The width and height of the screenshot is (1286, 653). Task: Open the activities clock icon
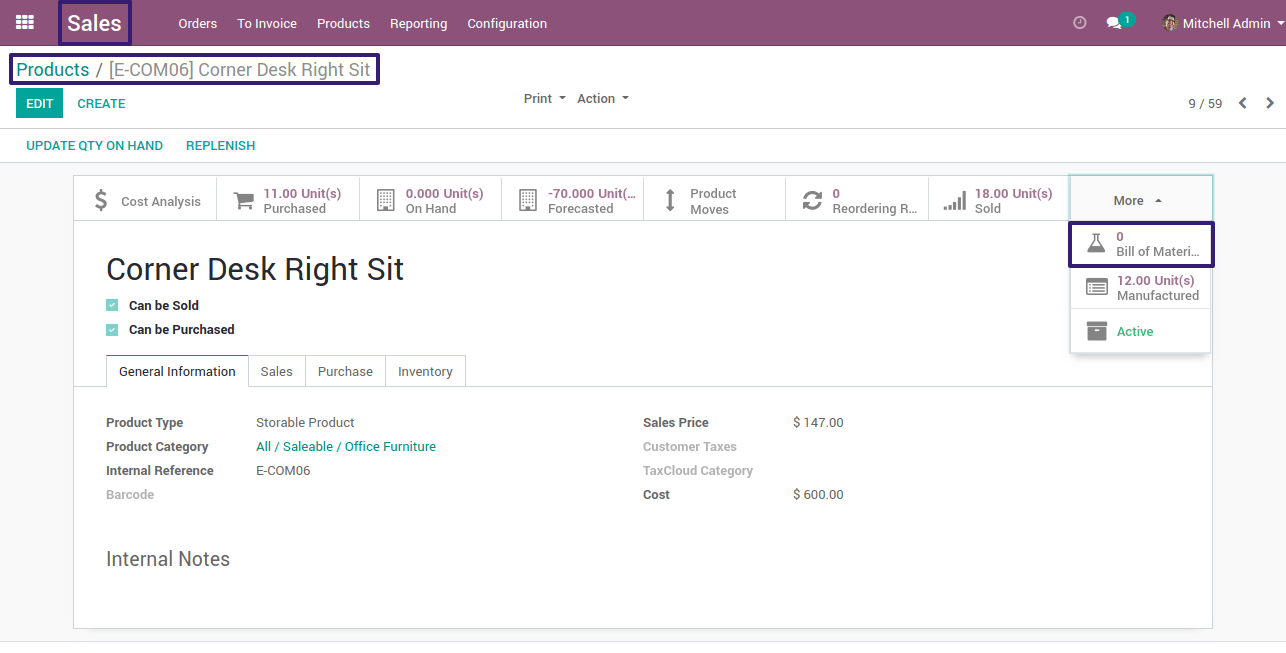(x=1079, y=23)
